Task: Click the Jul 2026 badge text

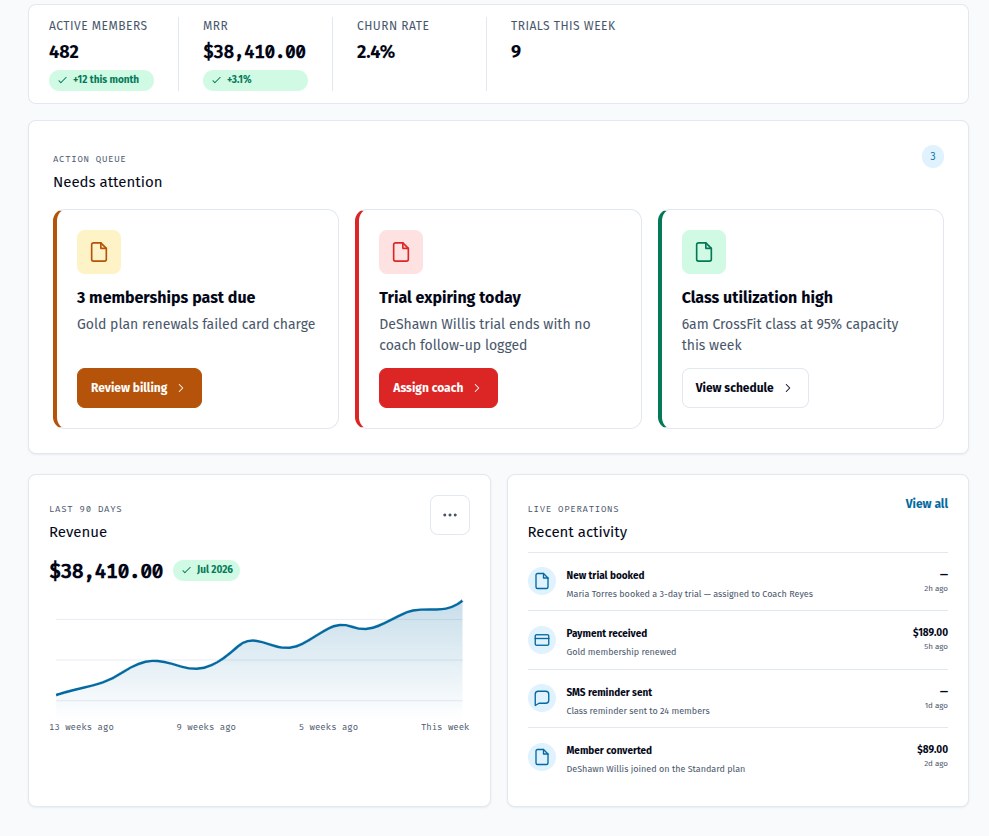Action: click(214, 569)
